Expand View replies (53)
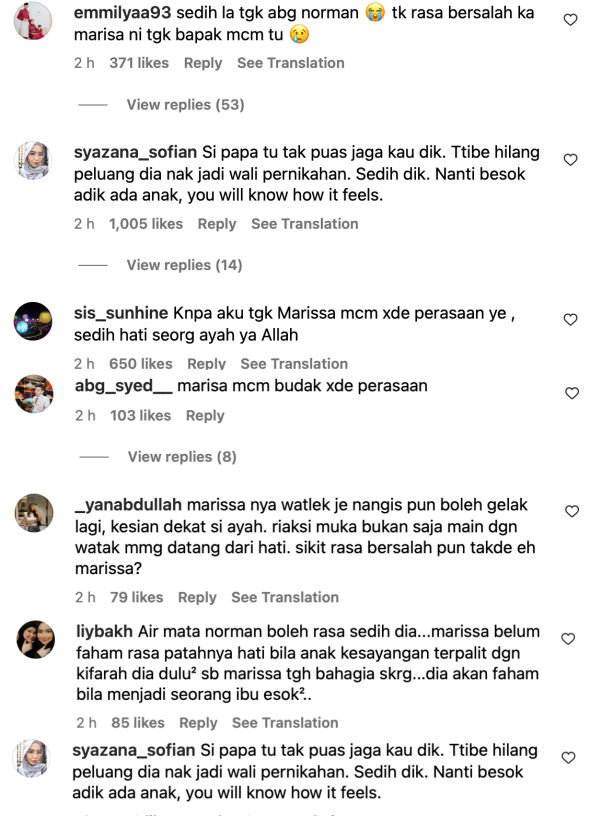This screenshot has height=816, width=590. (x=185, y=105)
